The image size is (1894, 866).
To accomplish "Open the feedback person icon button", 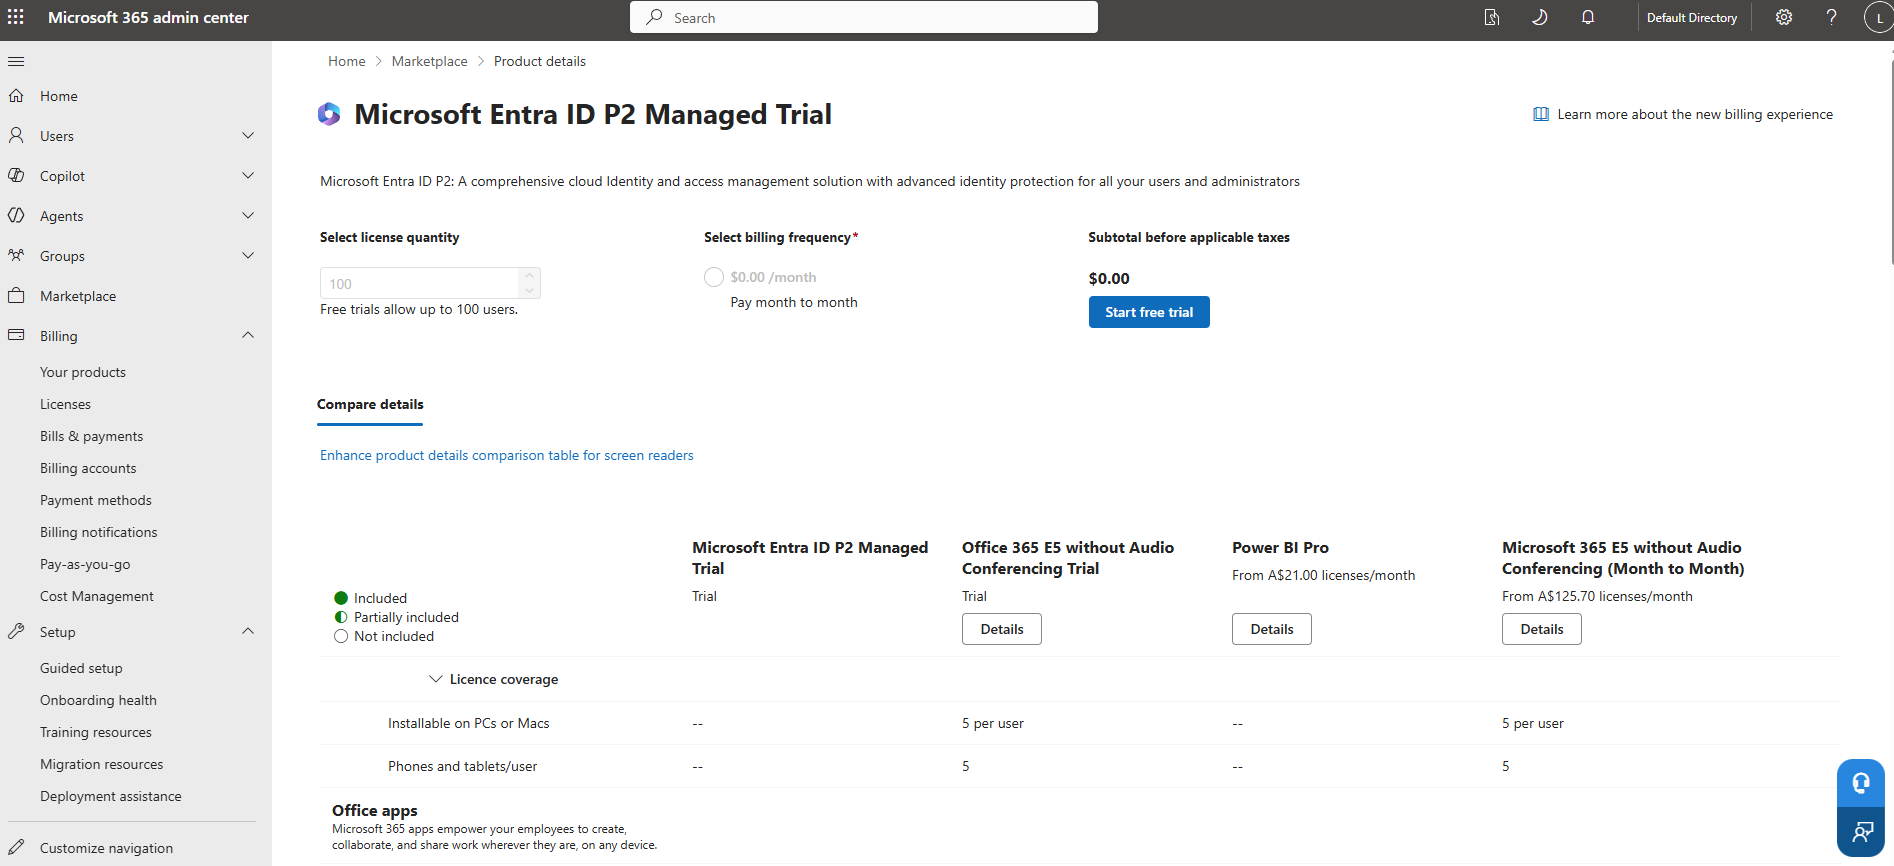I will pyautogui.click(x=1861, y=831).
